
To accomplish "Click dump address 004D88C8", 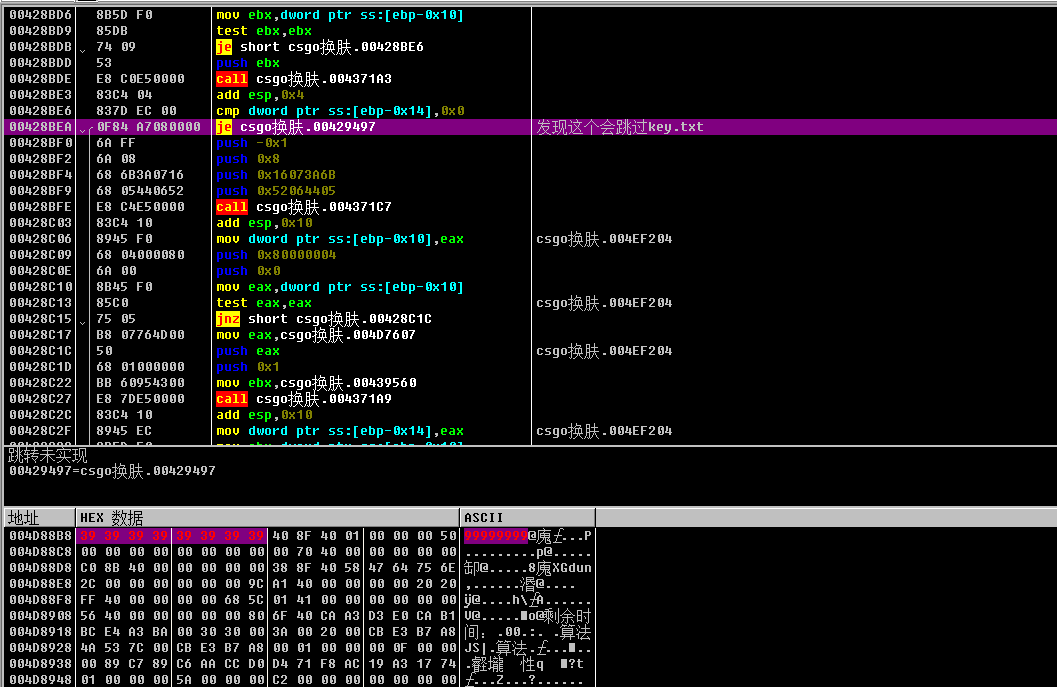I will 40,552.
